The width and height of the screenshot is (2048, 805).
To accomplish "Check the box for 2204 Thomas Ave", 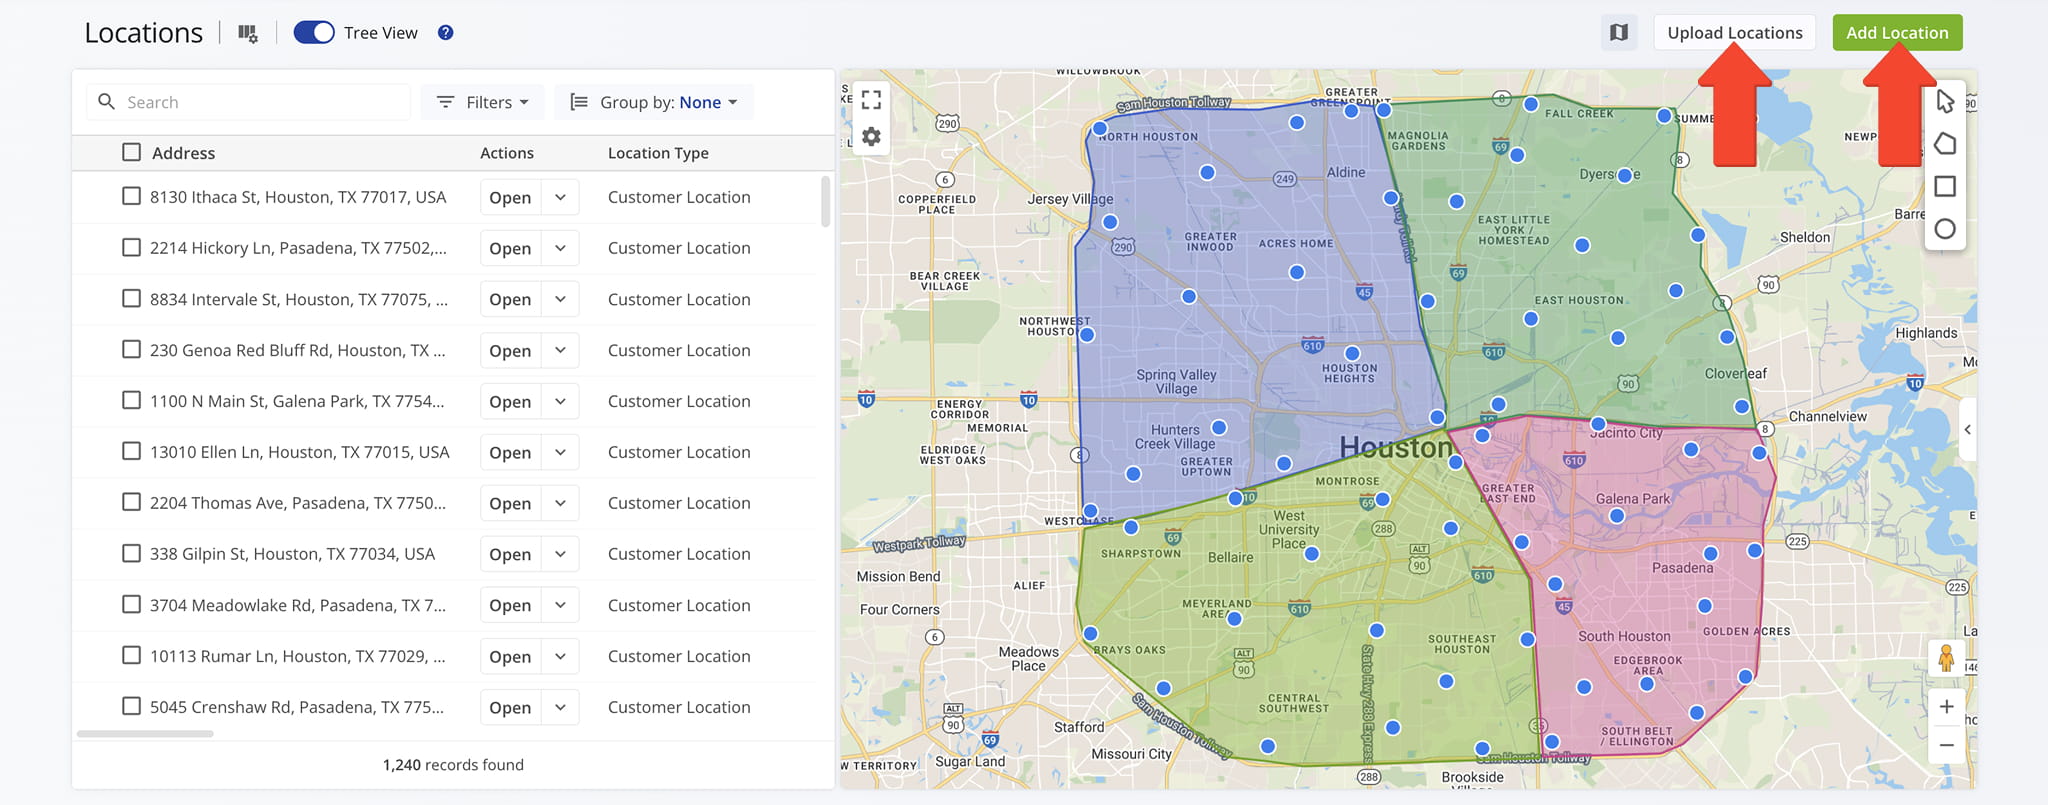I will click(131, 502).
